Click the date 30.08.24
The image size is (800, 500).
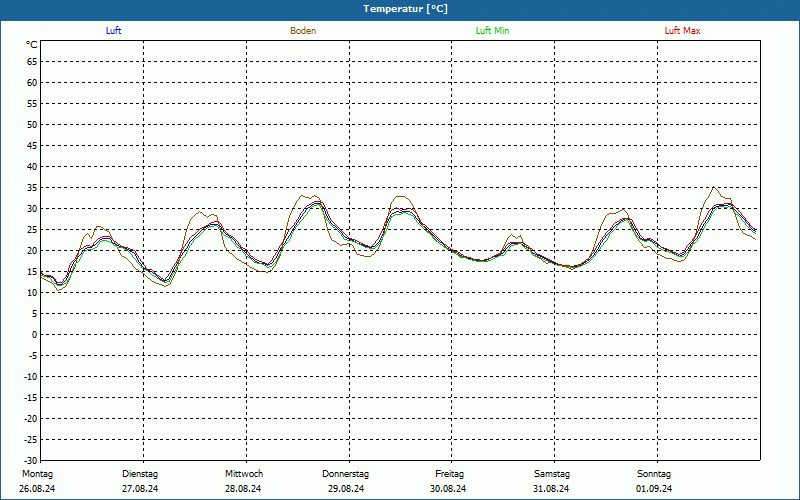click(x=448, y=489)
